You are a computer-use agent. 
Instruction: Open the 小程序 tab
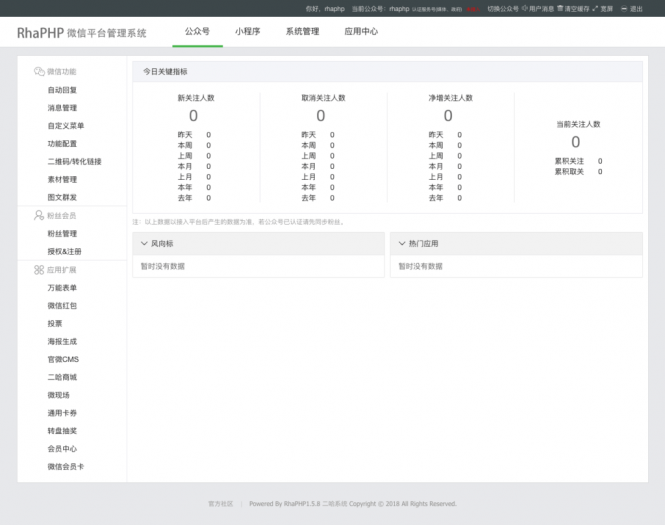click(x=248, y=31)
